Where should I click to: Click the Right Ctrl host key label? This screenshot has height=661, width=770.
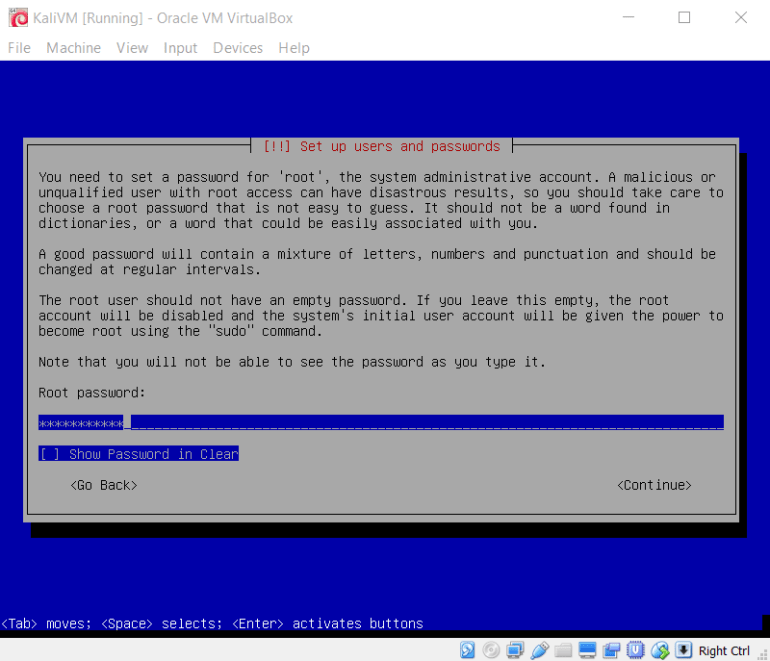tap(724, 651)
